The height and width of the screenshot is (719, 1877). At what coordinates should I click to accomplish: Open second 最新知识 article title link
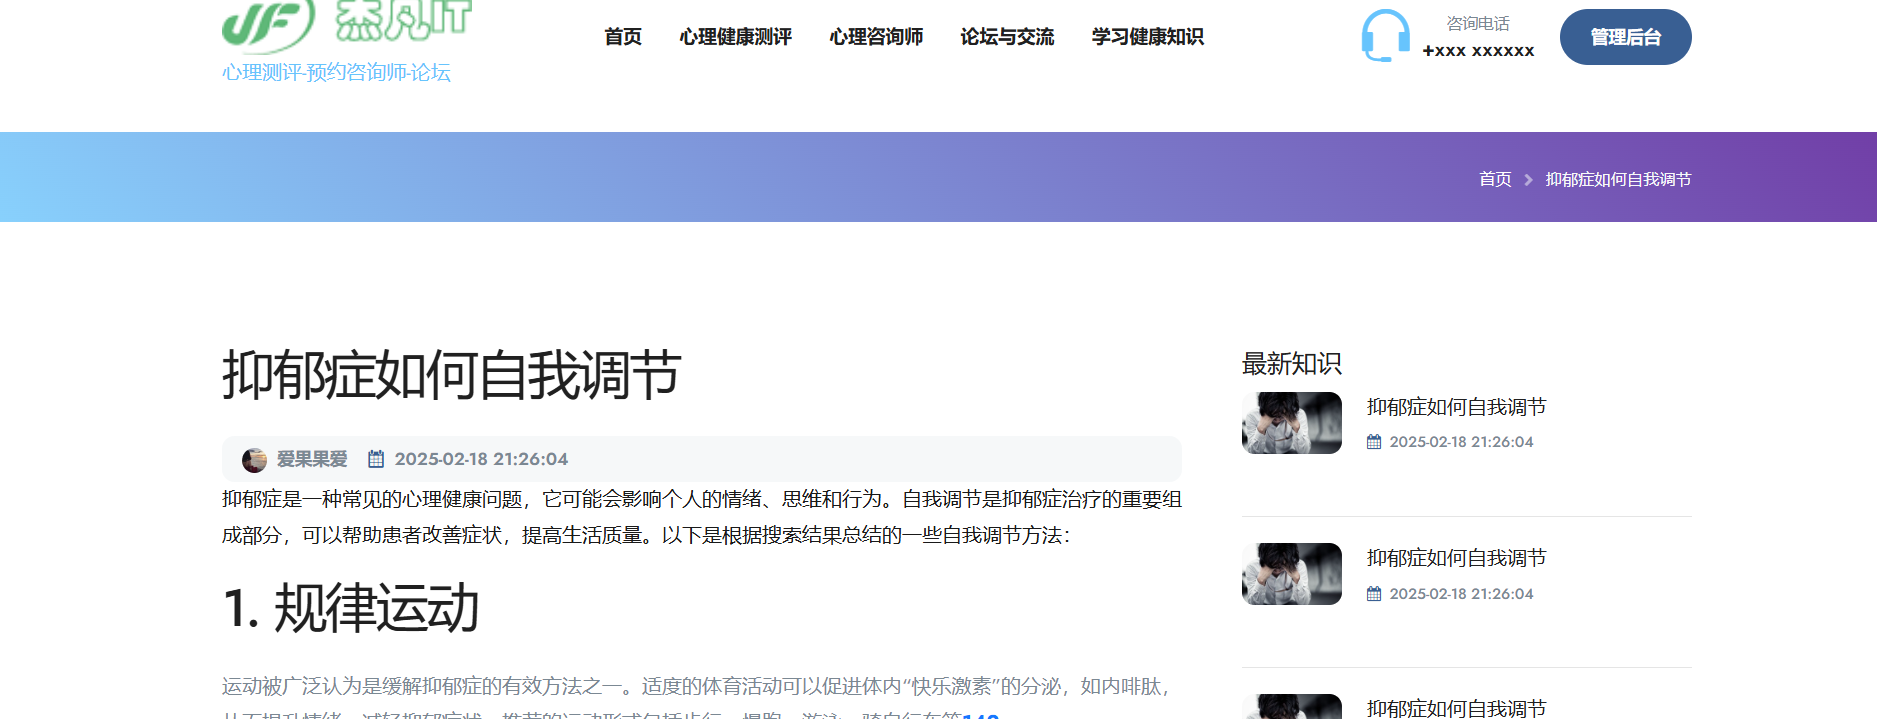1456,558
